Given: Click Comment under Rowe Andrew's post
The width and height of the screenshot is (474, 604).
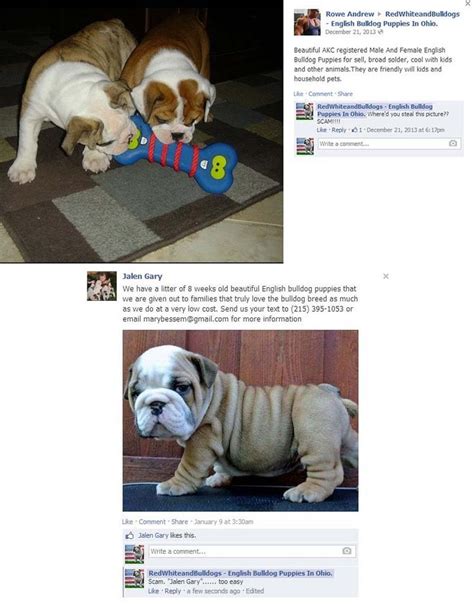Looking at the screenshot, I should [x=320, y=94].
